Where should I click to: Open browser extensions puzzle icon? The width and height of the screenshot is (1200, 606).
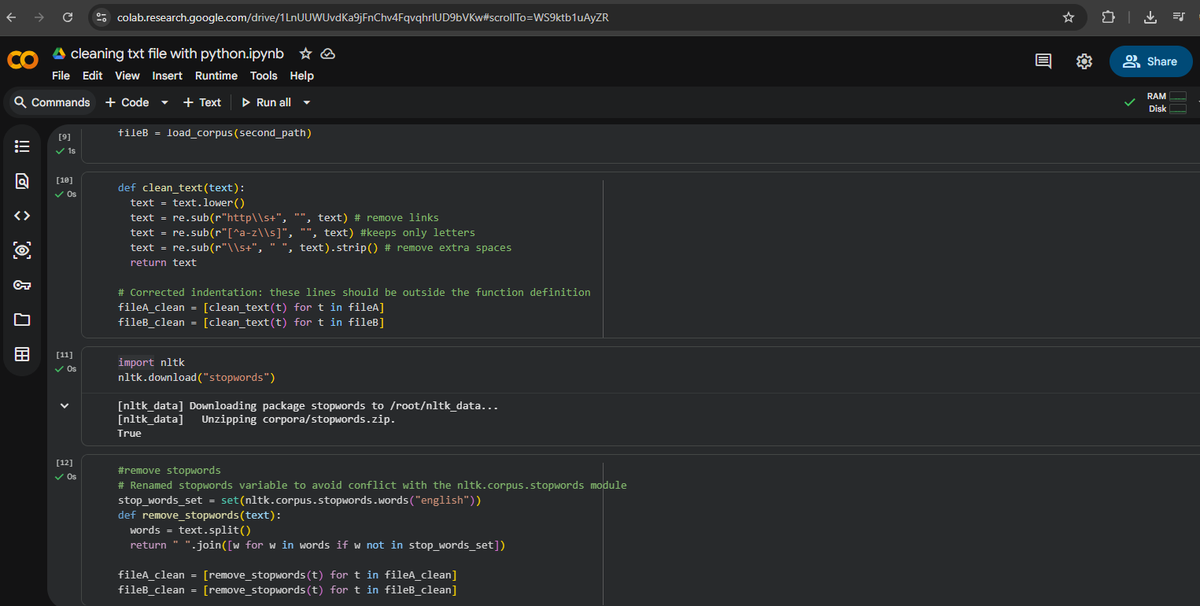pyautogui.click(x=1108, y=17)
